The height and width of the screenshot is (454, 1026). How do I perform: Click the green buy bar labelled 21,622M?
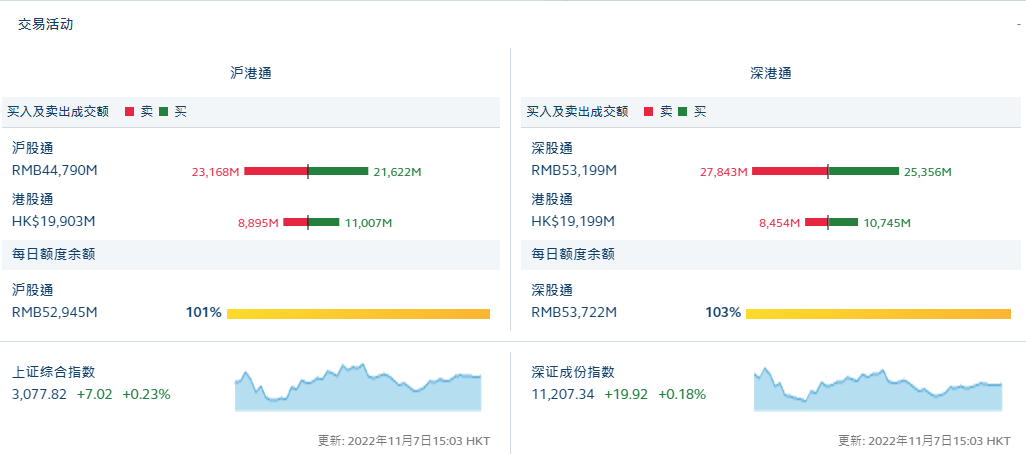[x=338, y=171]
